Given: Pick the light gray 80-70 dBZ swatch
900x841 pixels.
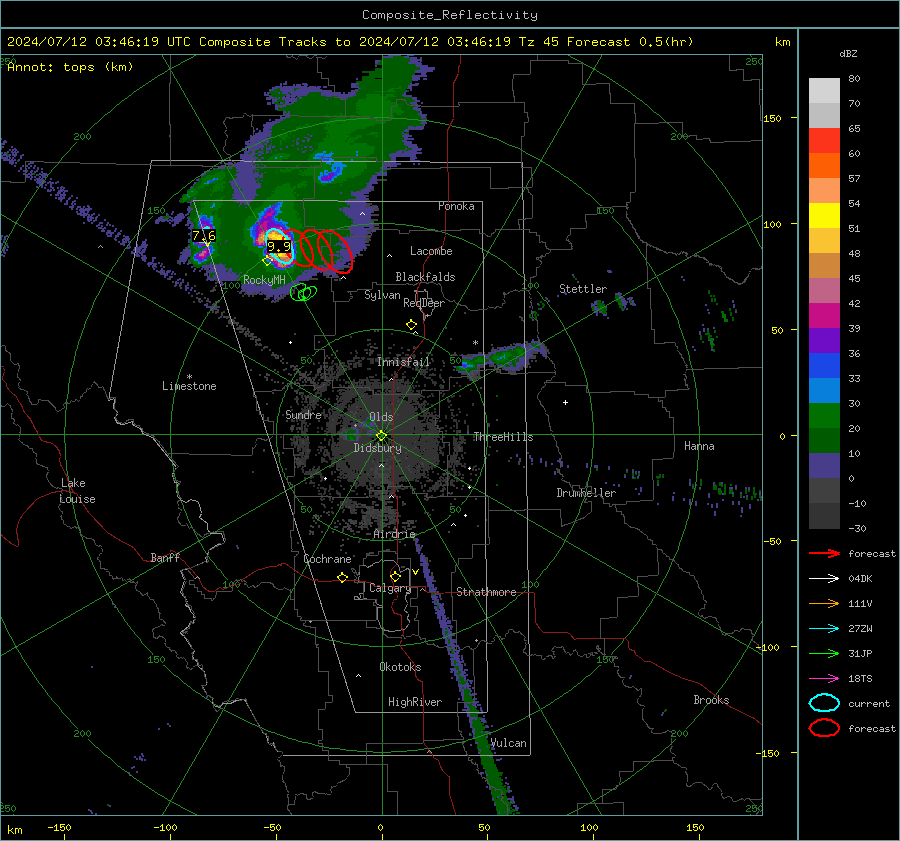Looking at the screenshot, I should (824, 91).
